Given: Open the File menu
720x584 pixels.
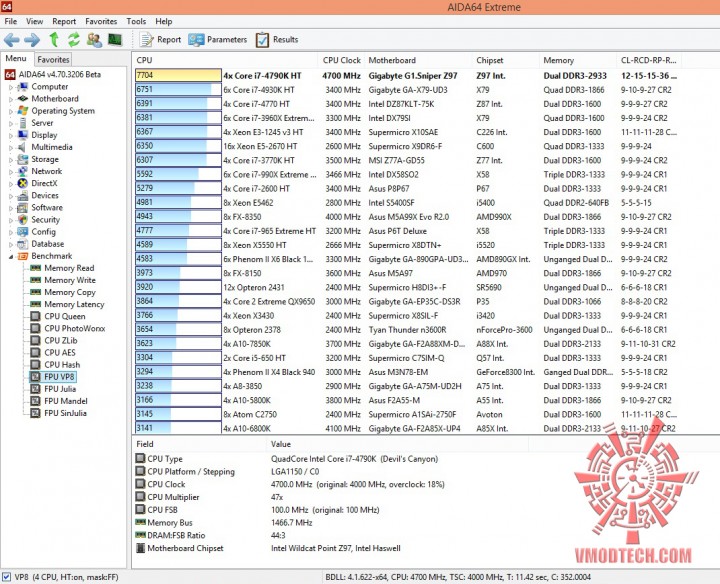Looking at the screenshot, I should coord(11,21).
